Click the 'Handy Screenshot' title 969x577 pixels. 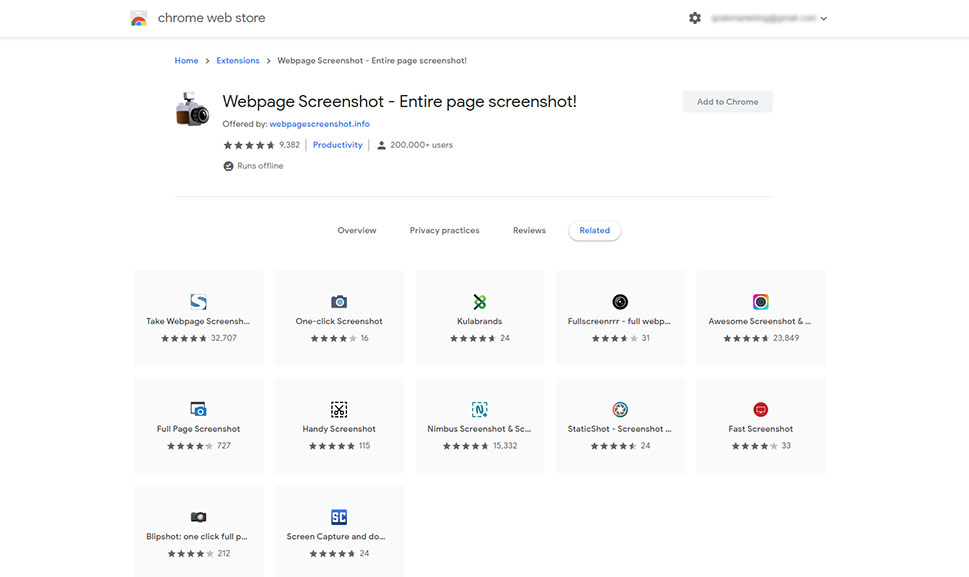tap(339, 429)
